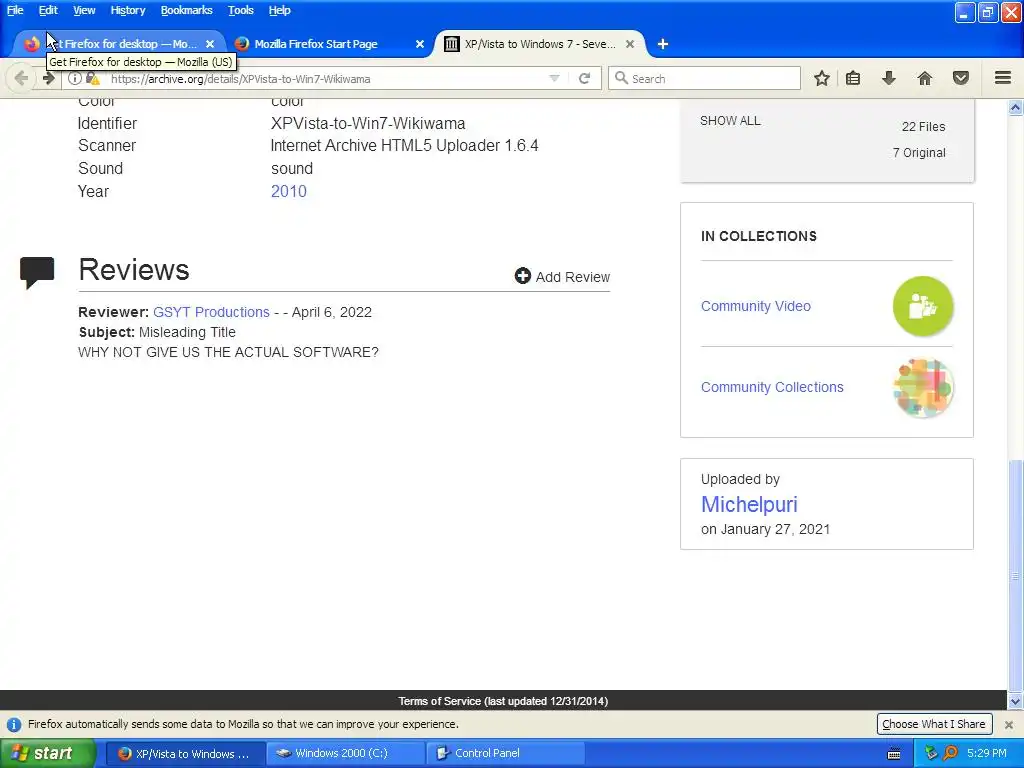Open the Edit menu
The image size is (1024, 768).
48,10
